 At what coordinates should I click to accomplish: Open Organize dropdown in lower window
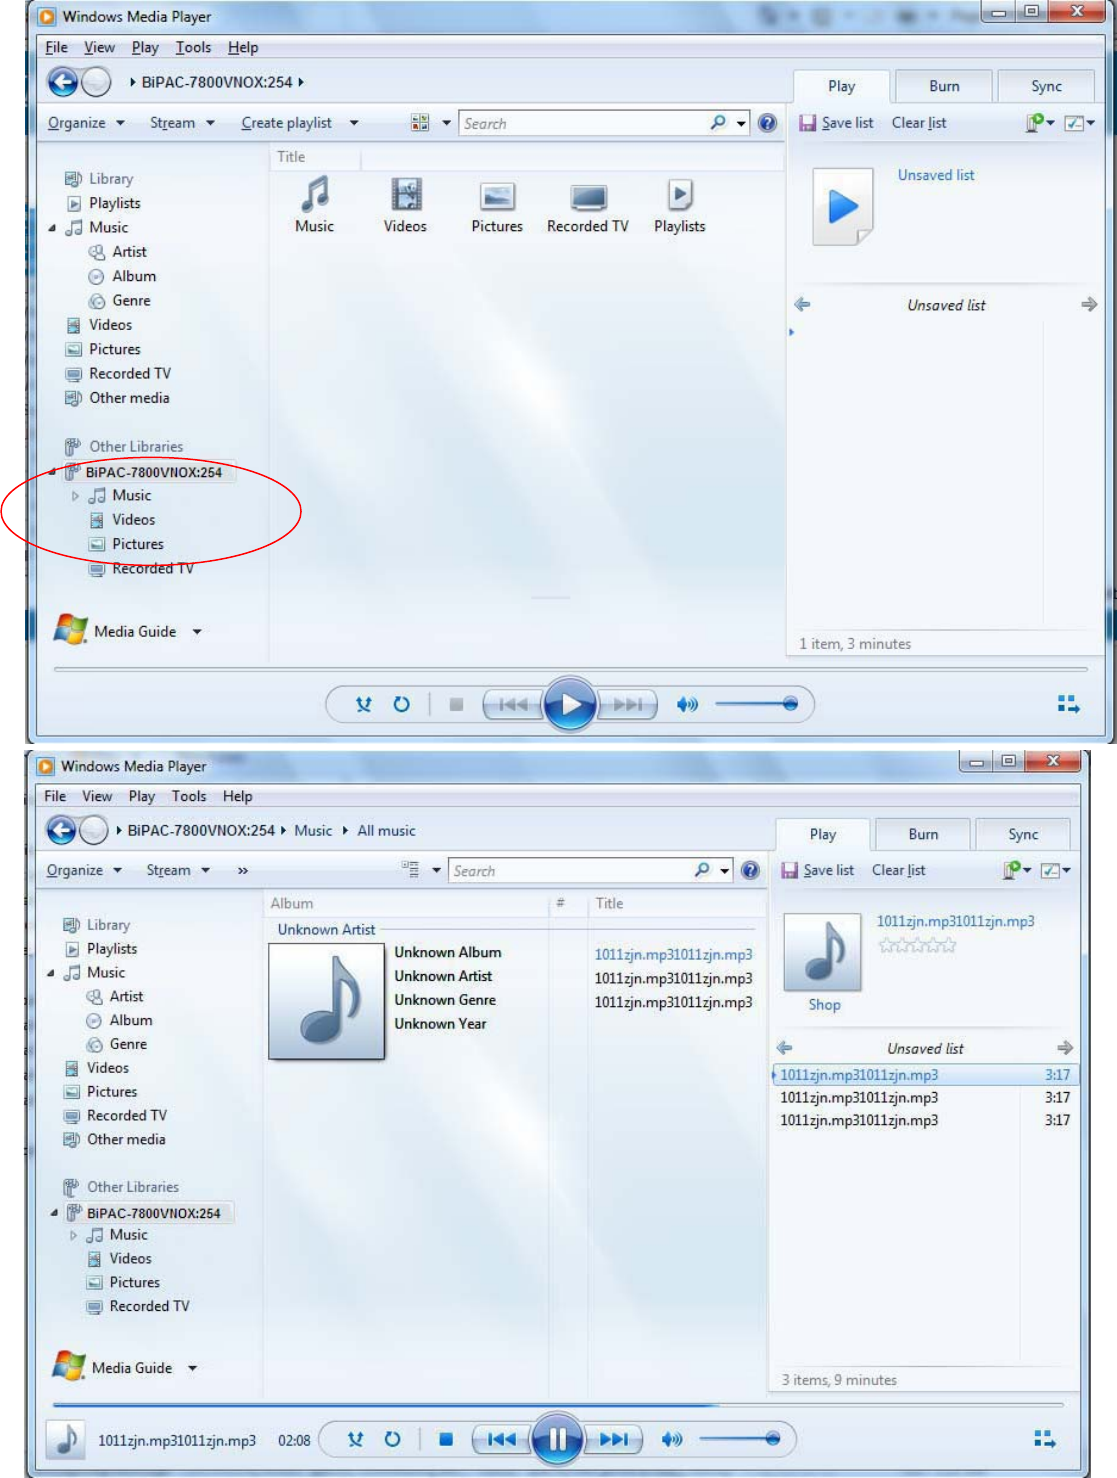click(84, 871)
